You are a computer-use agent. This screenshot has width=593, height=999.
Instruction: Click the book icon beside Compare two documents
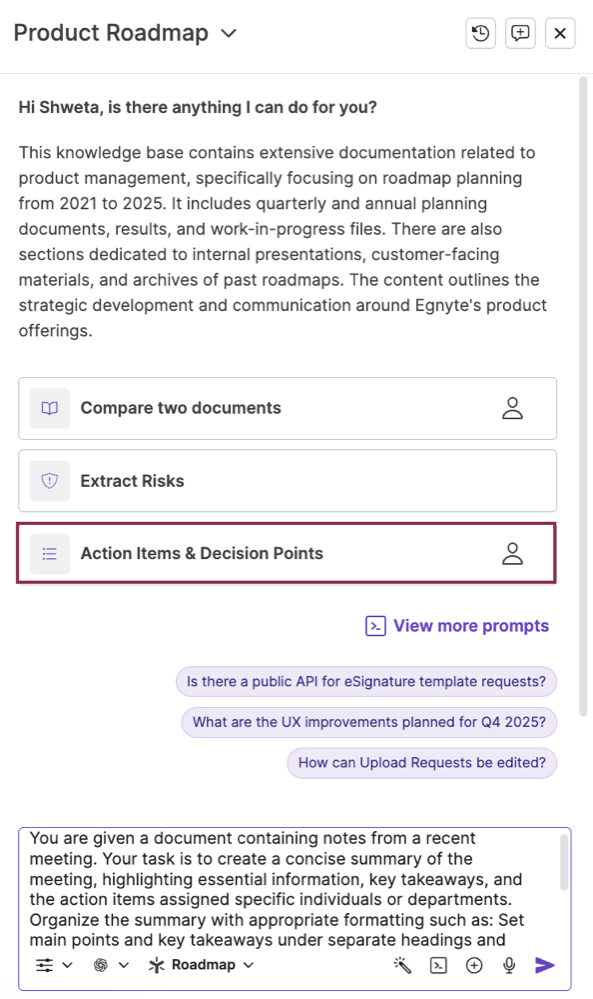(49, 408)
